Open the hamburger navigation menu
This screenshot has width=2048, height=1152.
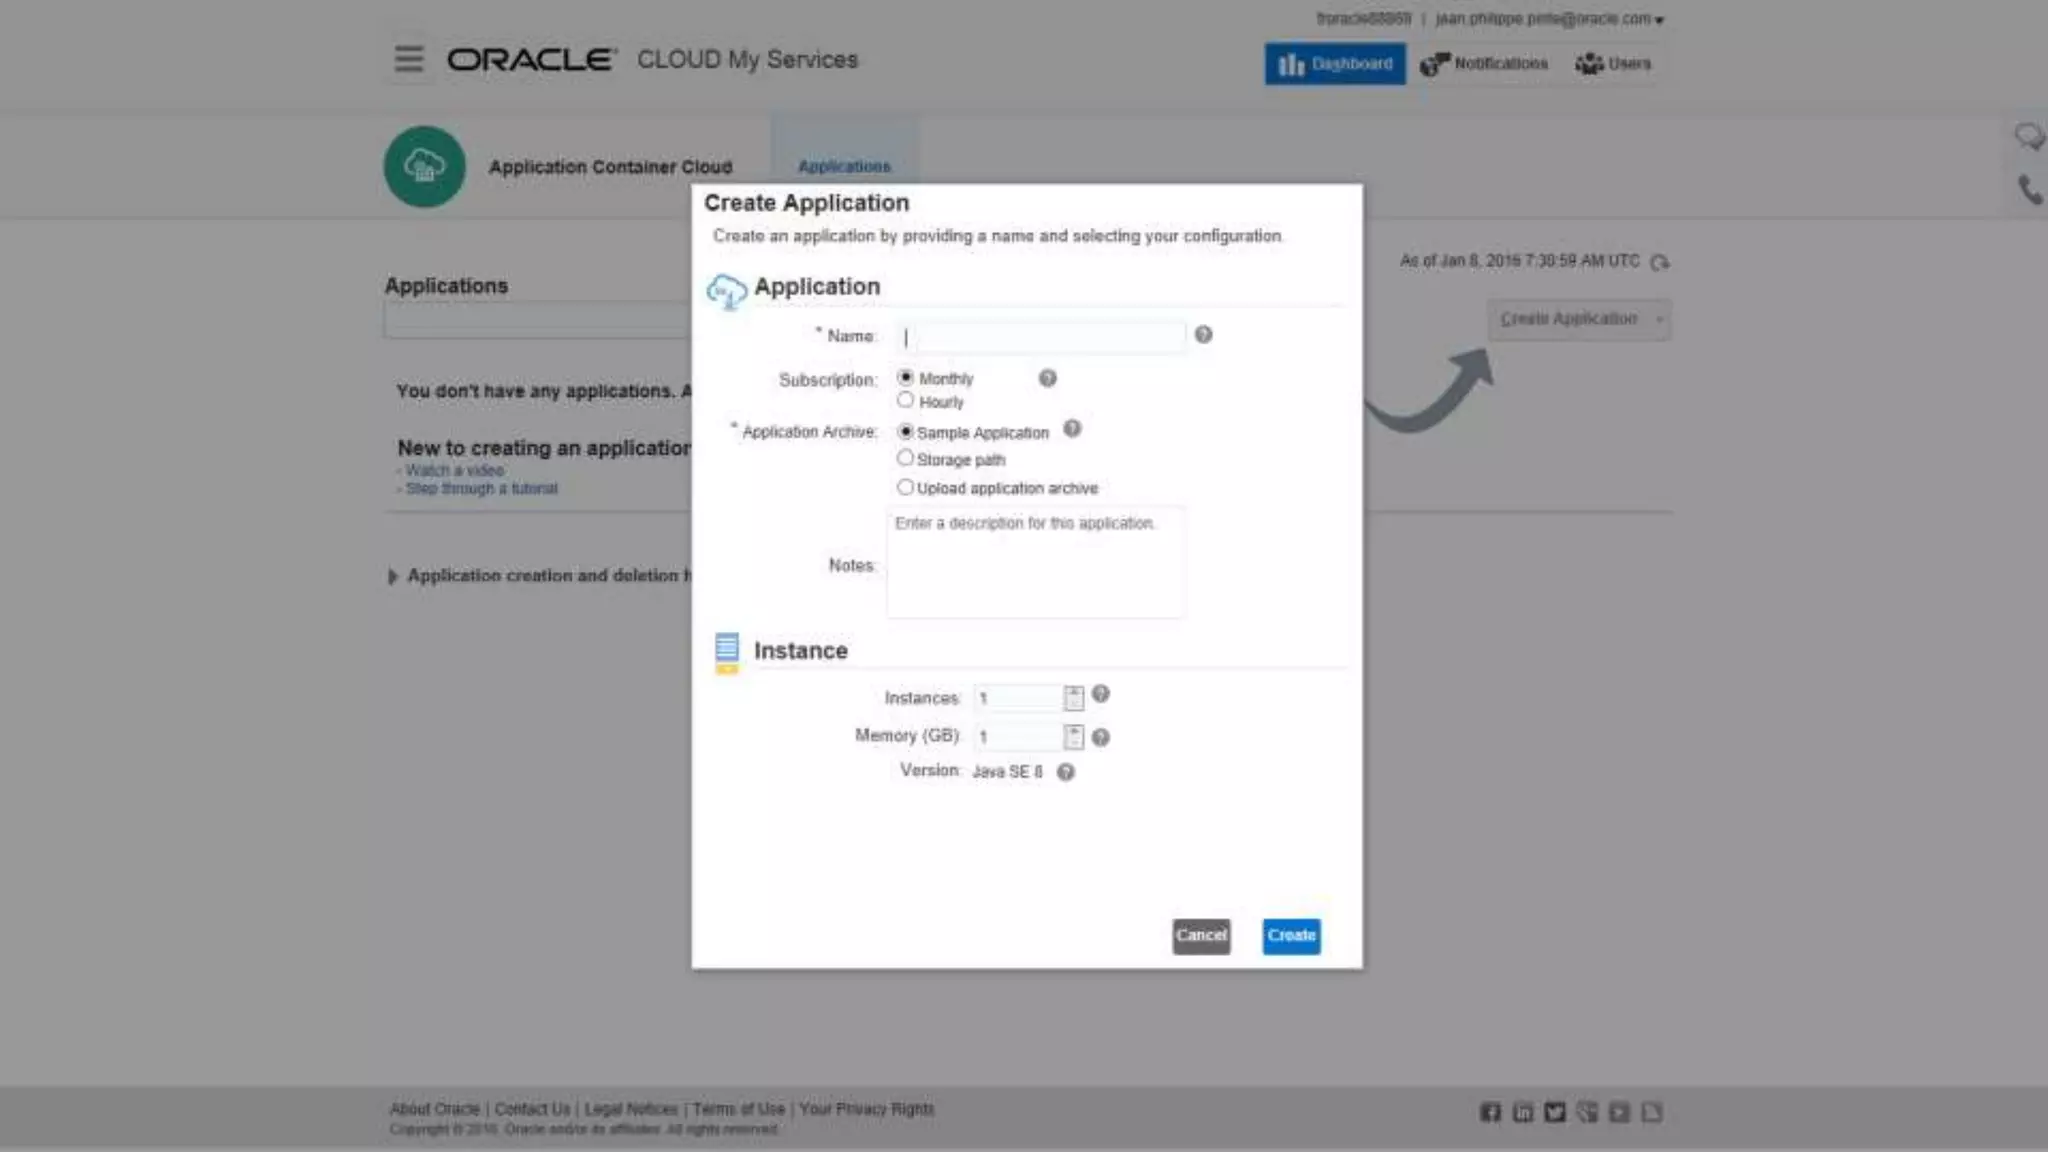408,59
